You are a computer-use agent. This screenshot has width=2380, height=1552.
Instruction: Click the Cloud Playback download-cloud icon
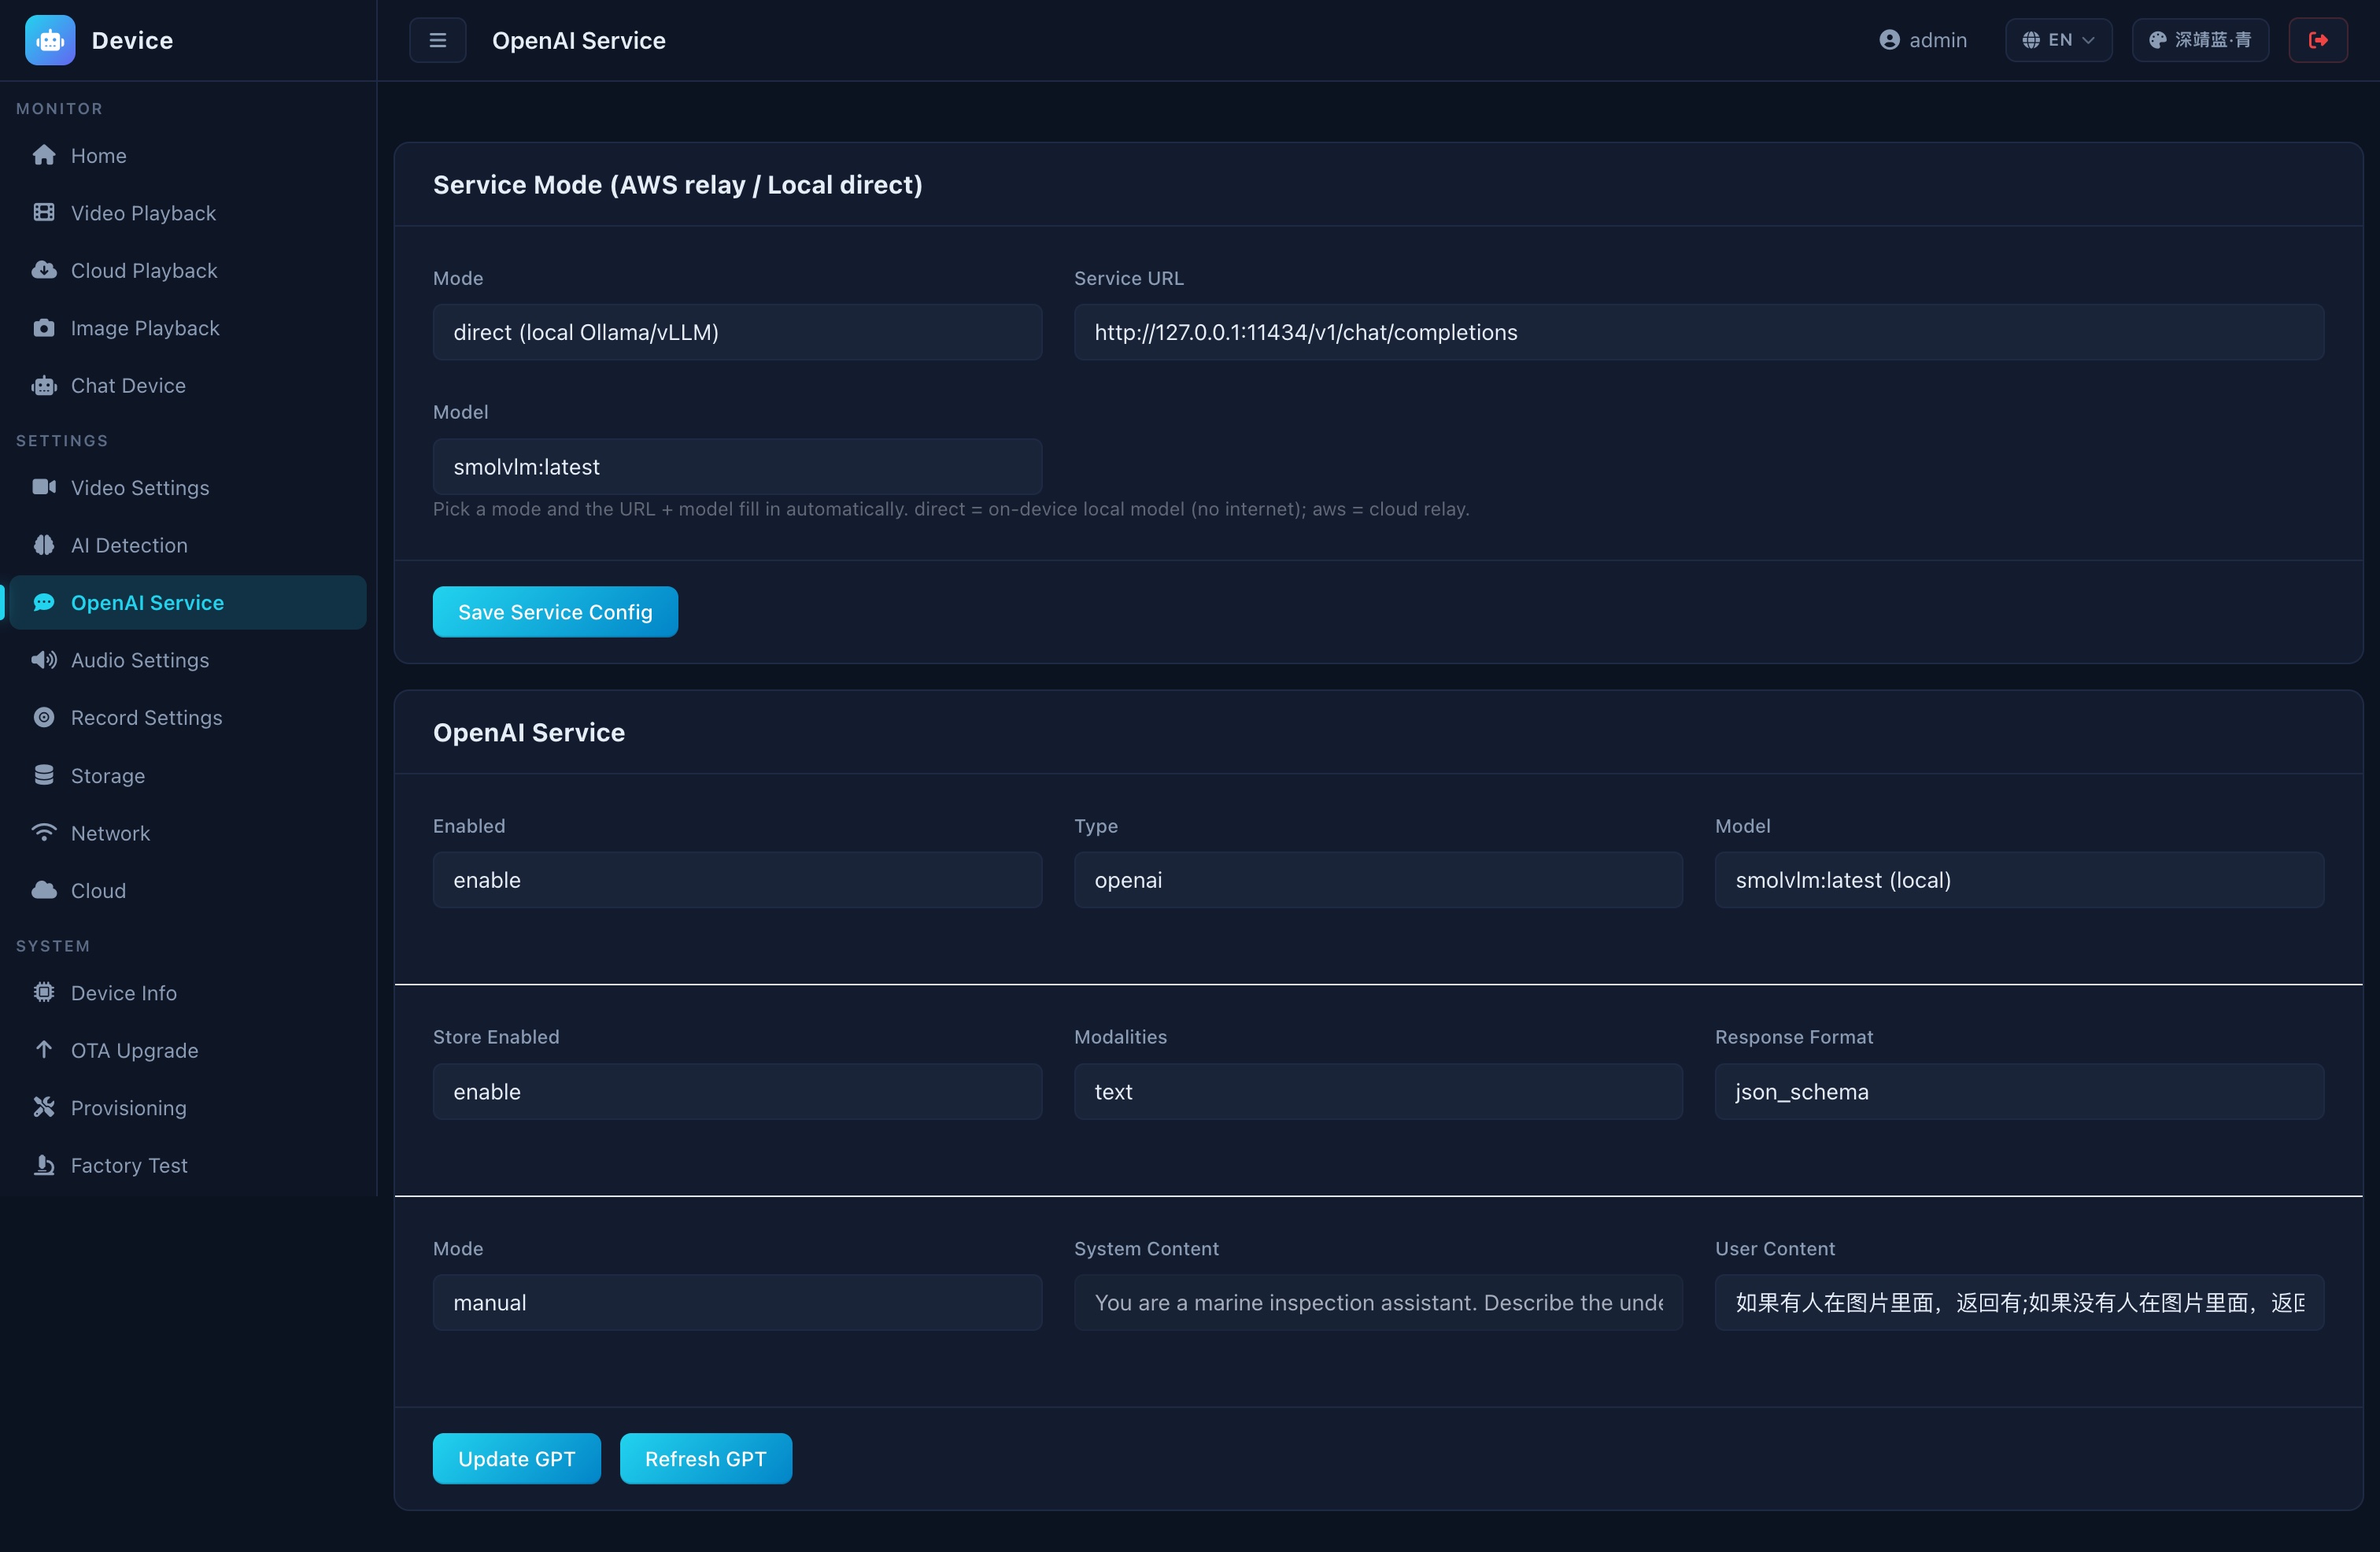tap(44, 270)
